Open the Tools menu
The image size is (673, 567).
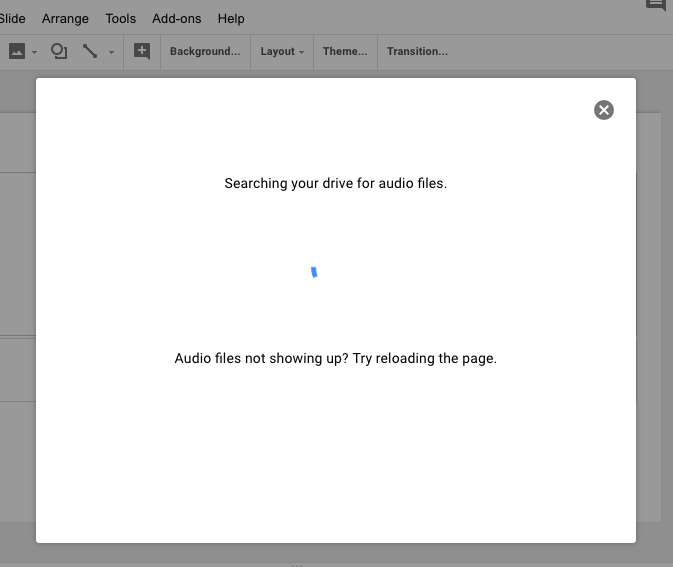coord(121,19)
